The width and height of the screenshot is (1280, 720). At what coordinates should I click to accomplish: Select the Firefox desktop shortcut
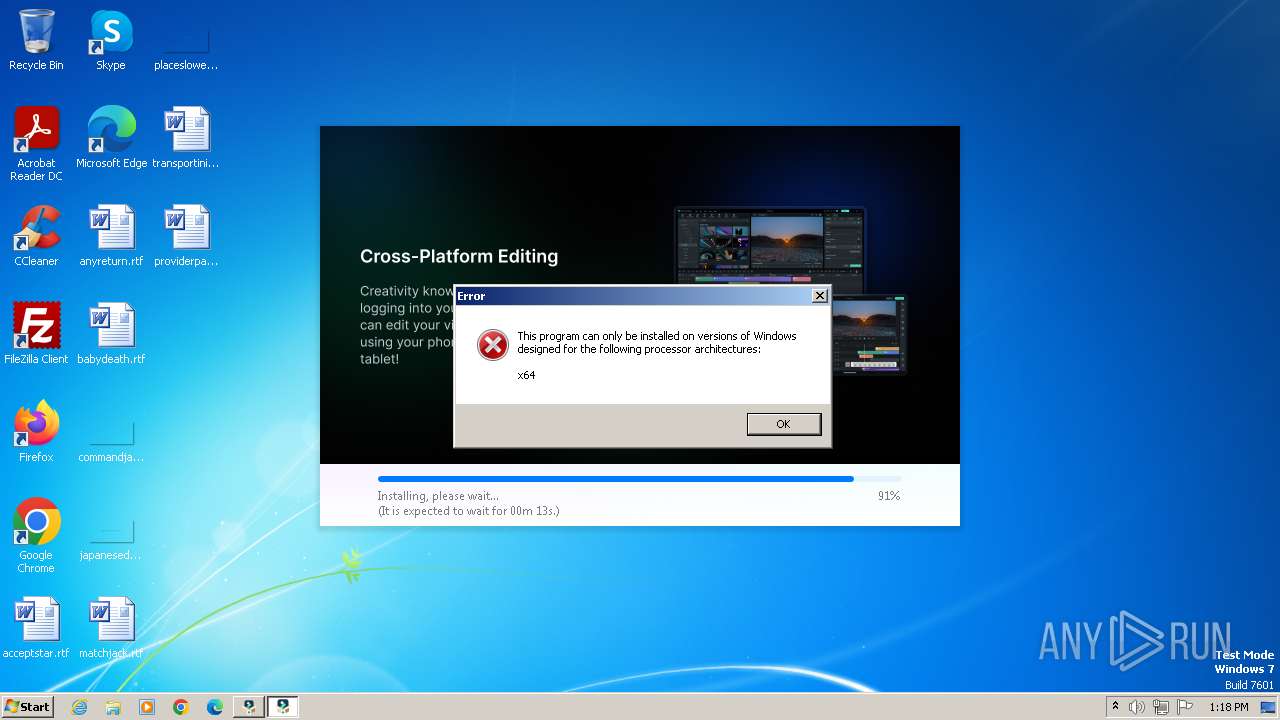tap(36, 432)
